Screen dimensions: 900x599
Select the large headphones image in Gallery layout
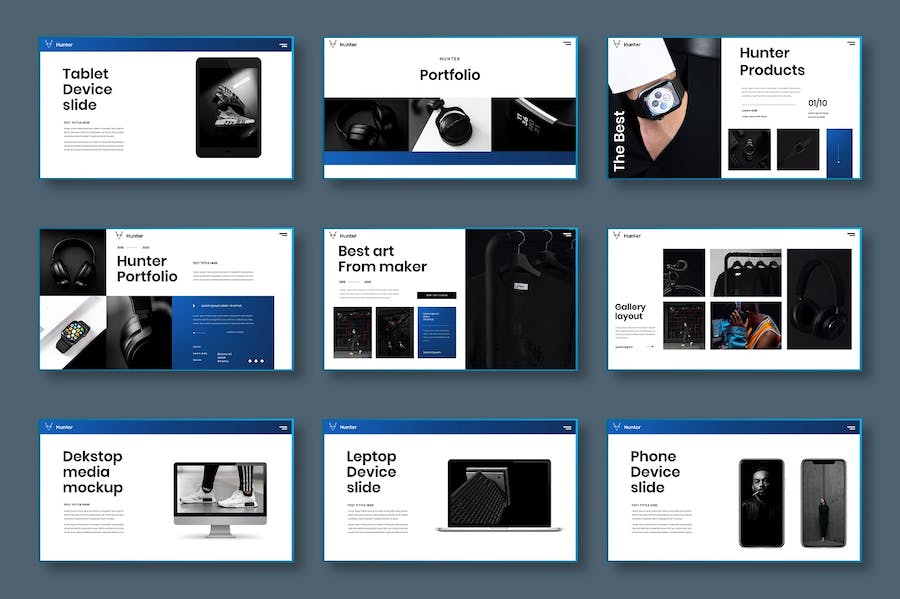click(819, 299)
